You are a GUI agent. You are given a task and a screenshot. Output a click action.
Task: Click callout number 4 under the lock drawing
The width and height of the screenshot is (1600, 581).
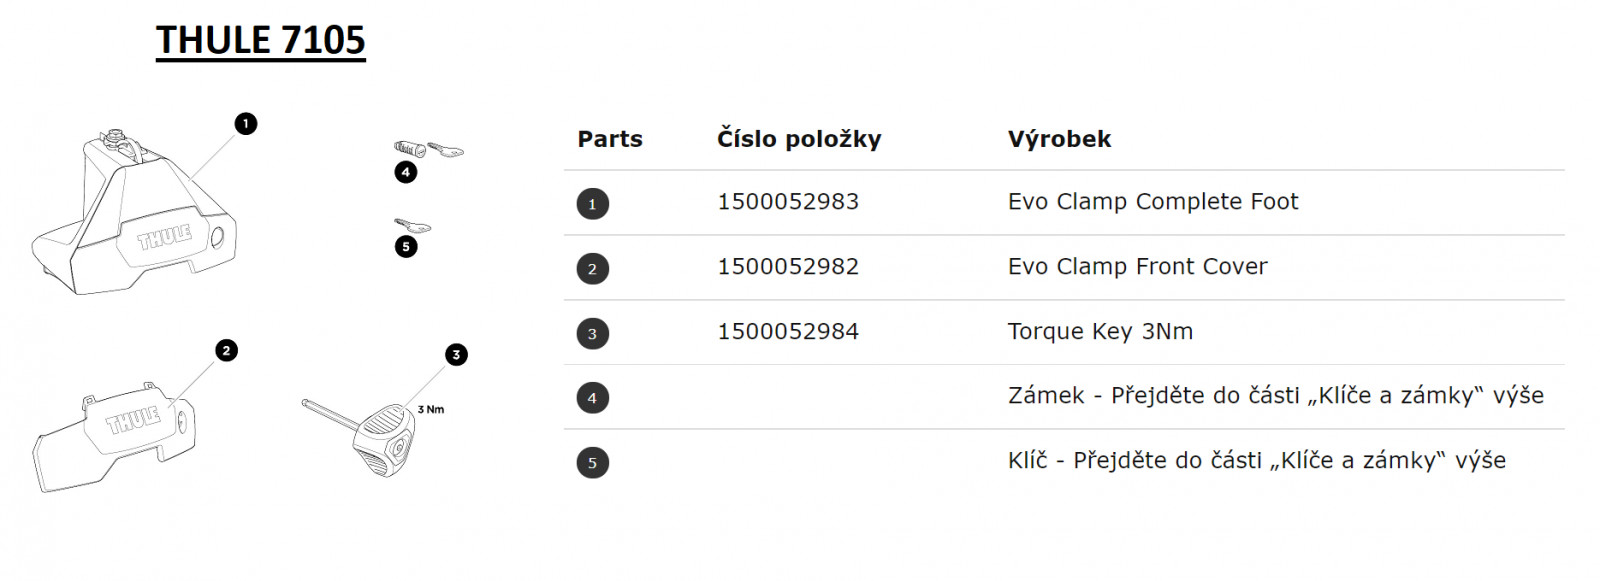coord(406,172)
